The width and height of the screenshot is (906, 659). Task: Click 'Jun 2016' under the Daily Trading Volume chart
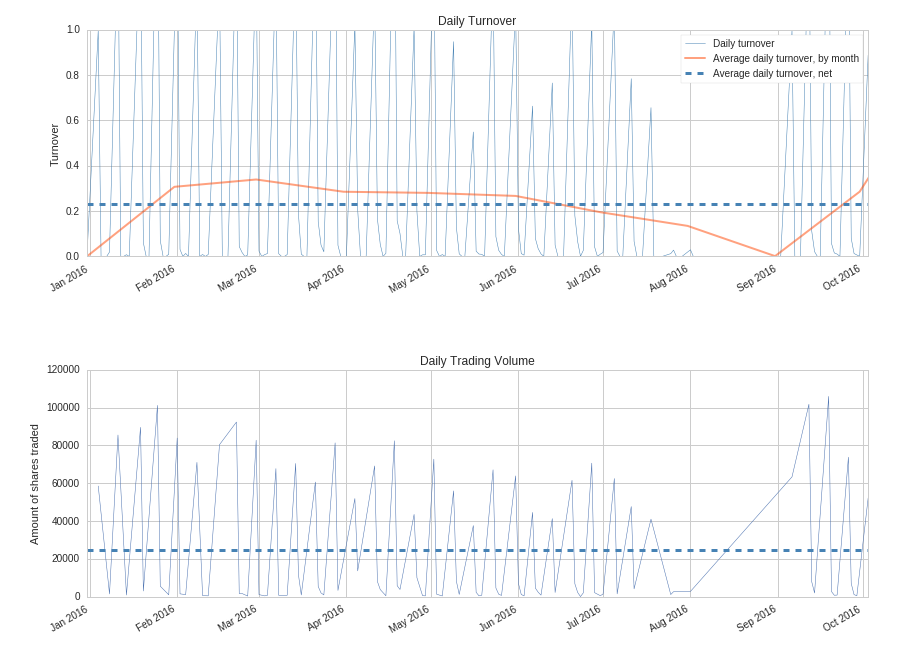pos(497,619)
